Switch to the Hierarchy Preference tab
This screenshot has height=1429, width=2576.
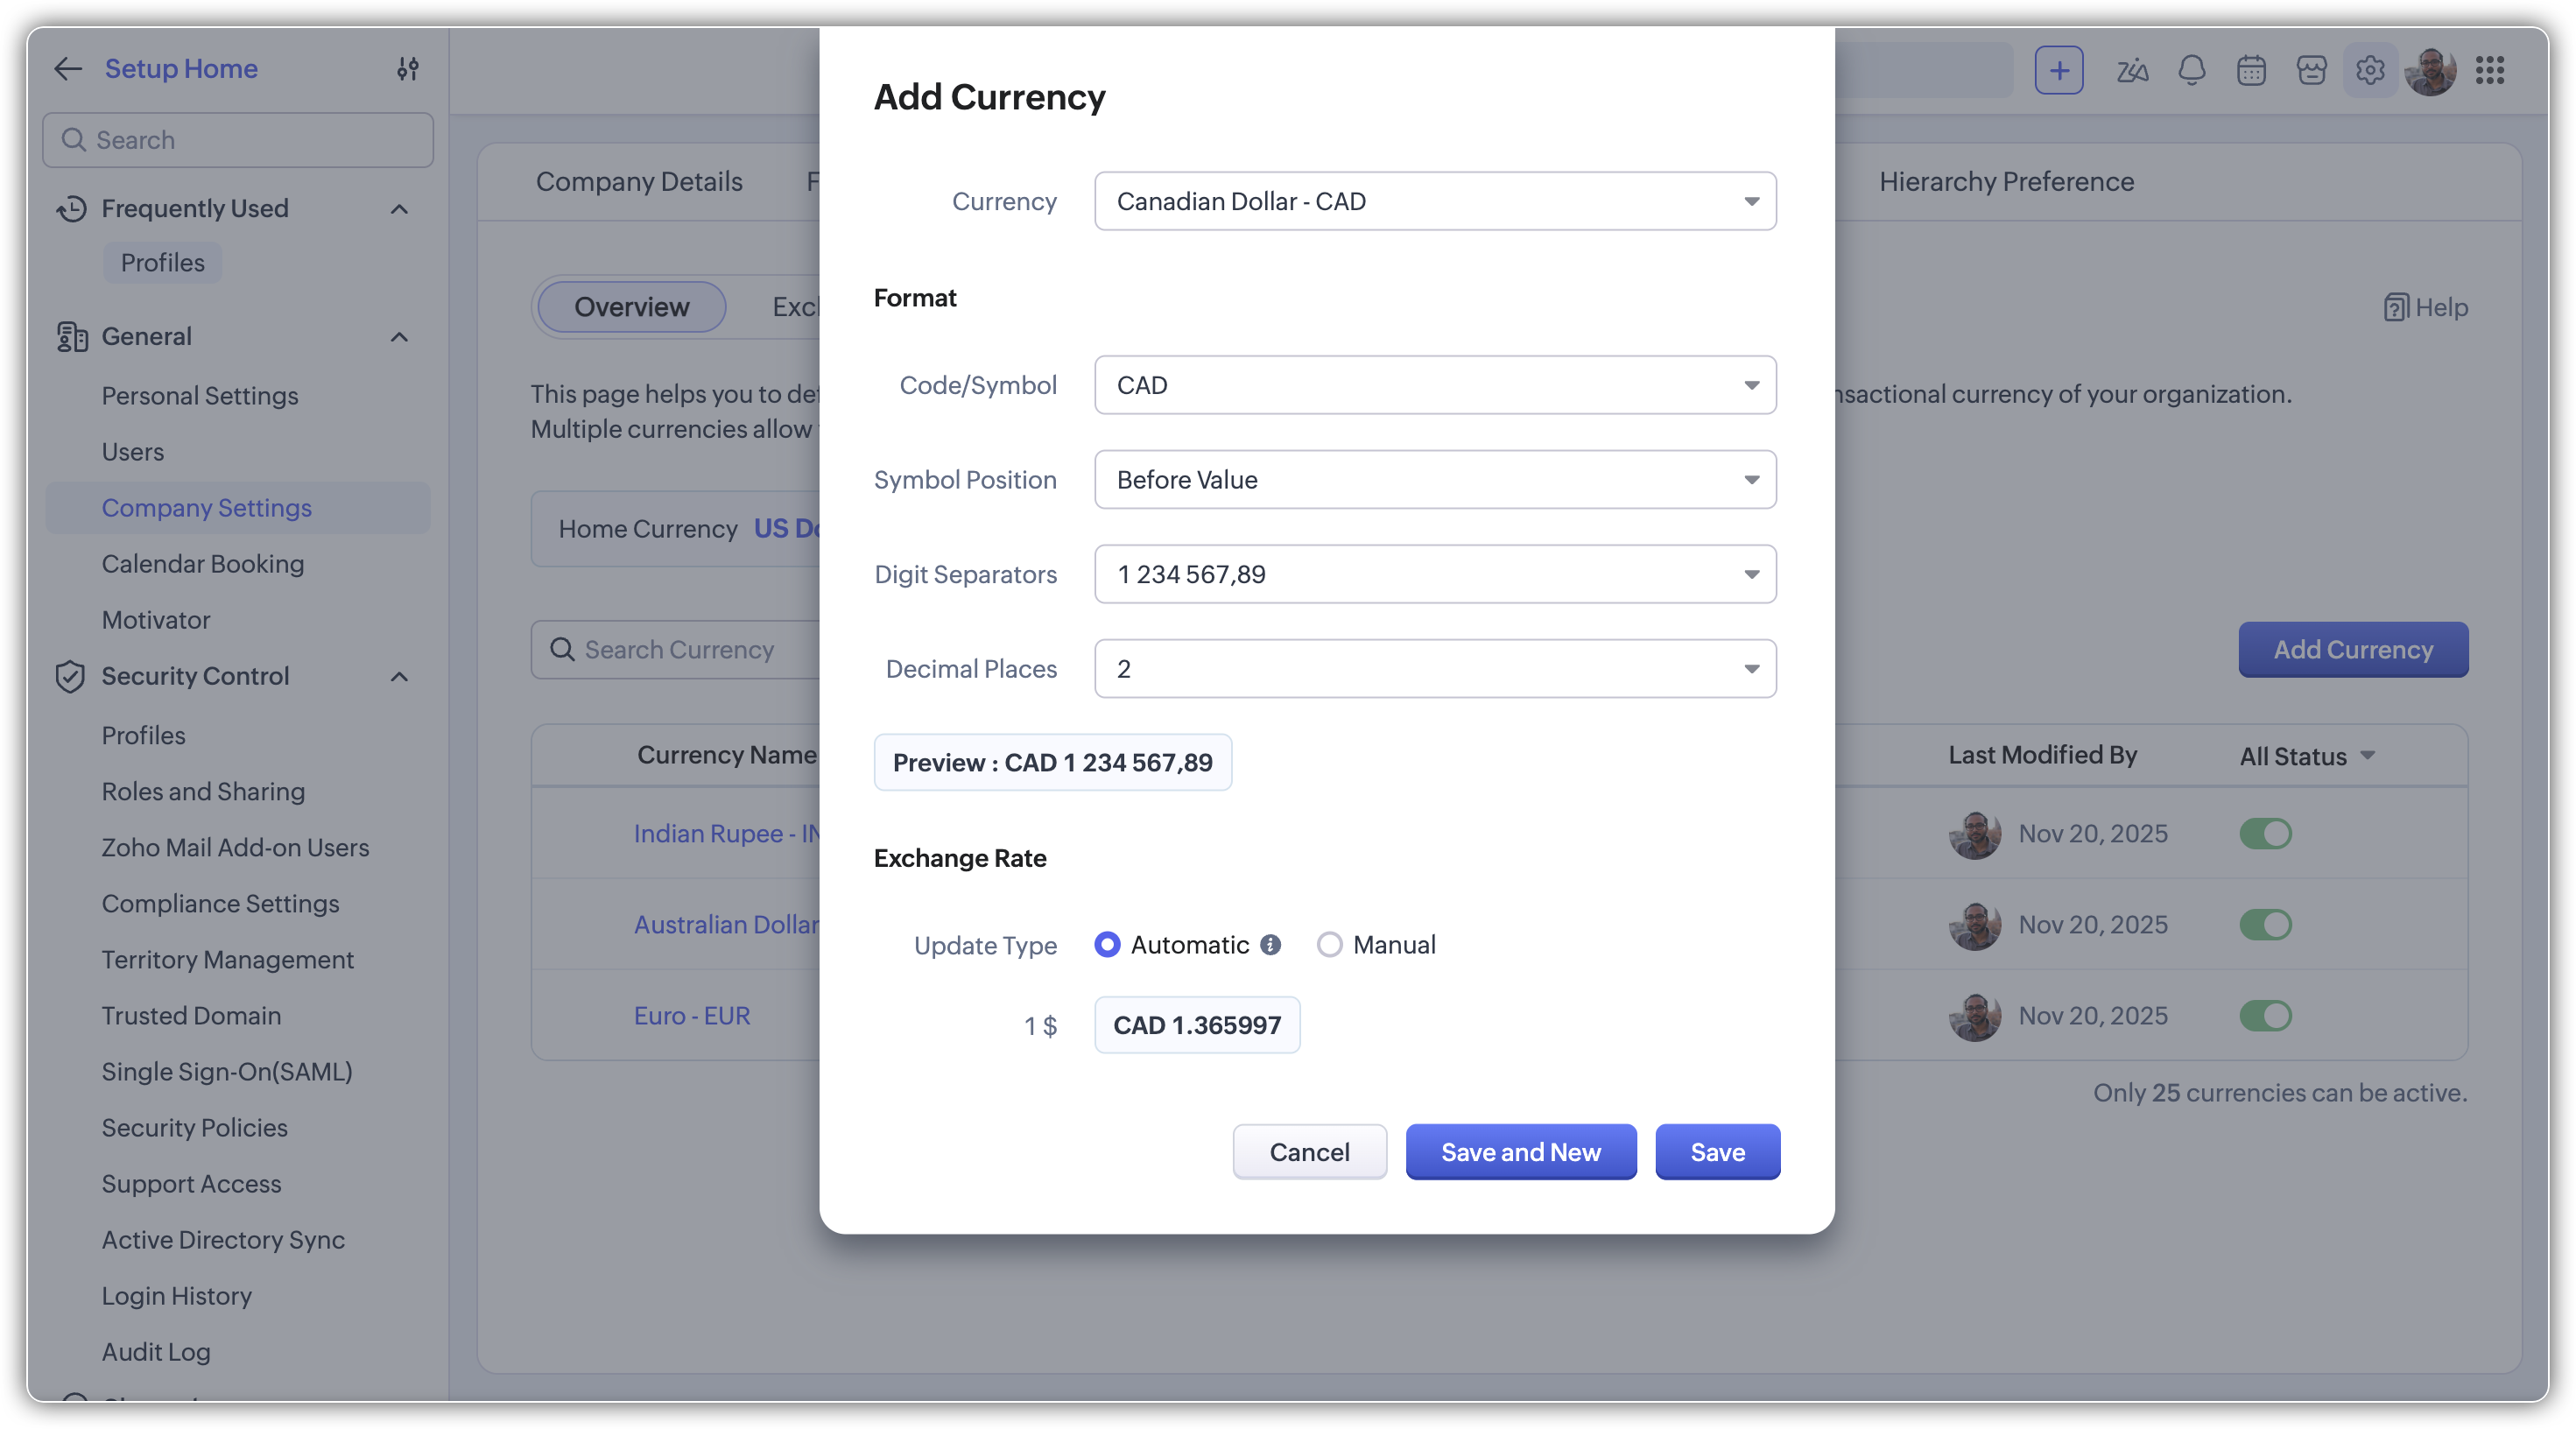(2005, 181)
